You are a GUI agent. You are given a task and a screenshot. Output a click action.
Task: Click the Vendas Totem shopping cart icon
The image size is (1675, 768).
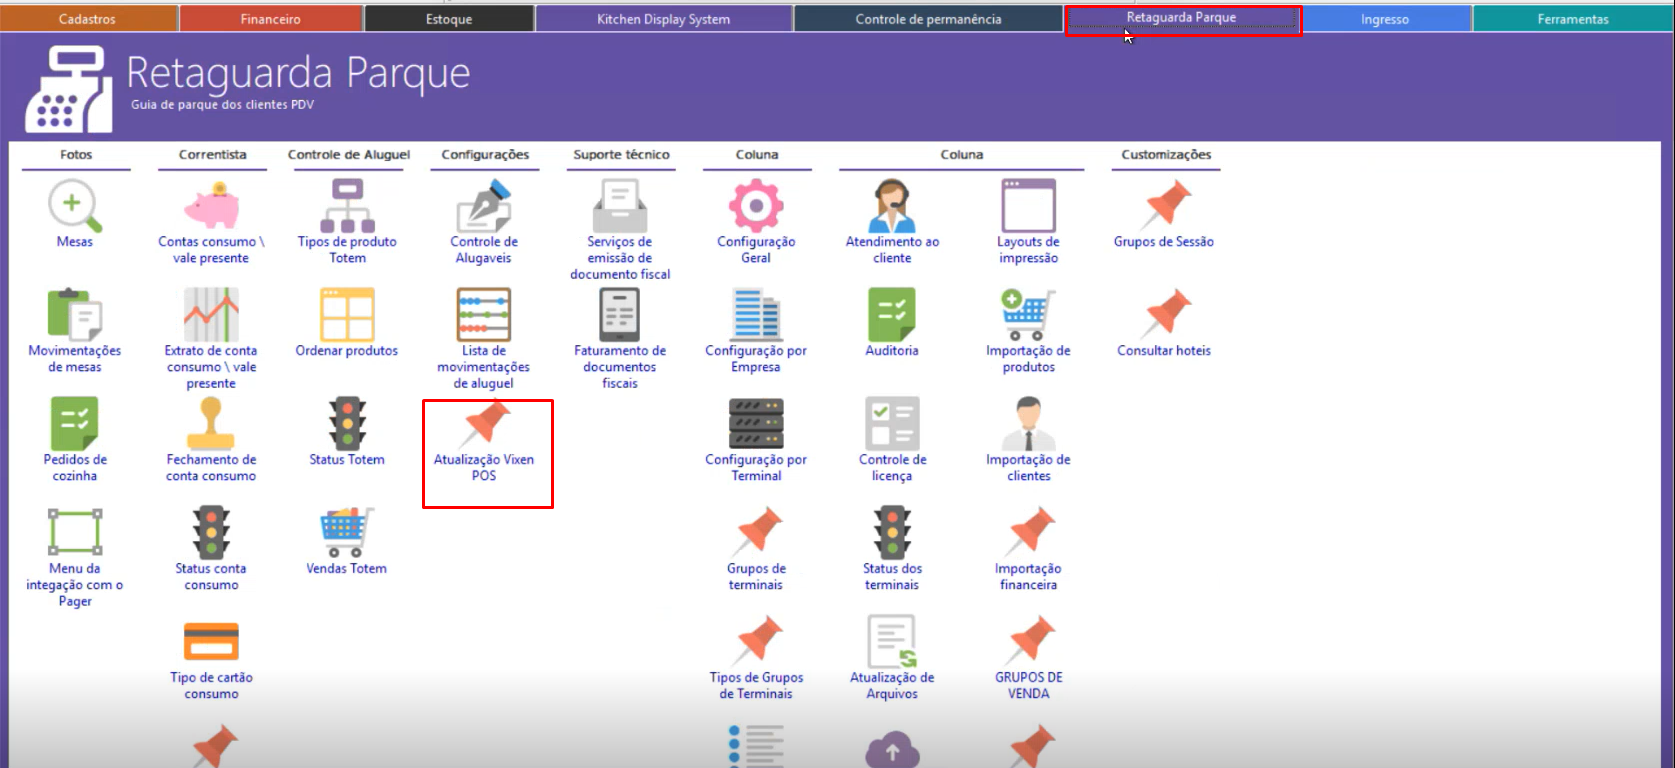347,533
